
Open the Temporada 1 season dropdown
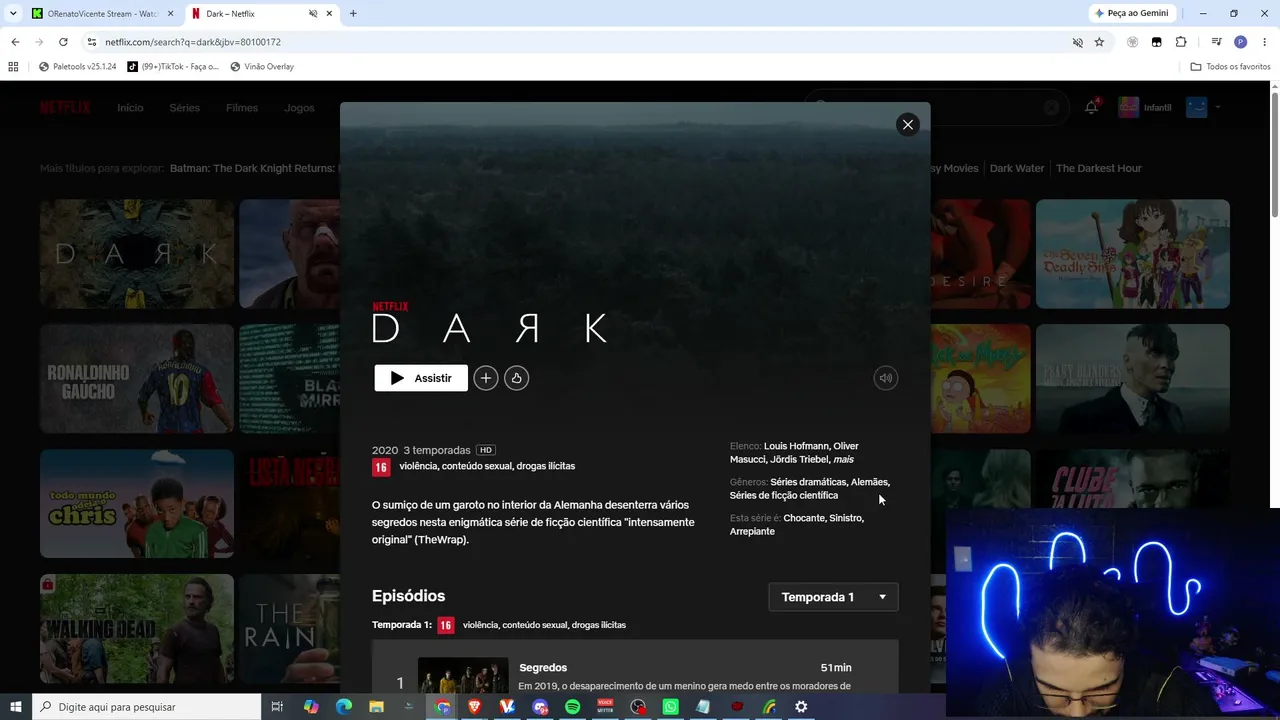833,597
